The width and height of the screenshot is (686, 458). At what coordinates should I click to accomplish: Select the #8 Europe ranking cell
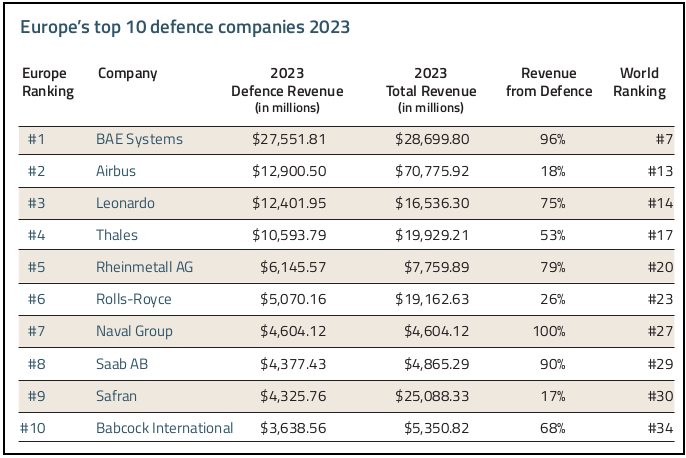[36, 364]
